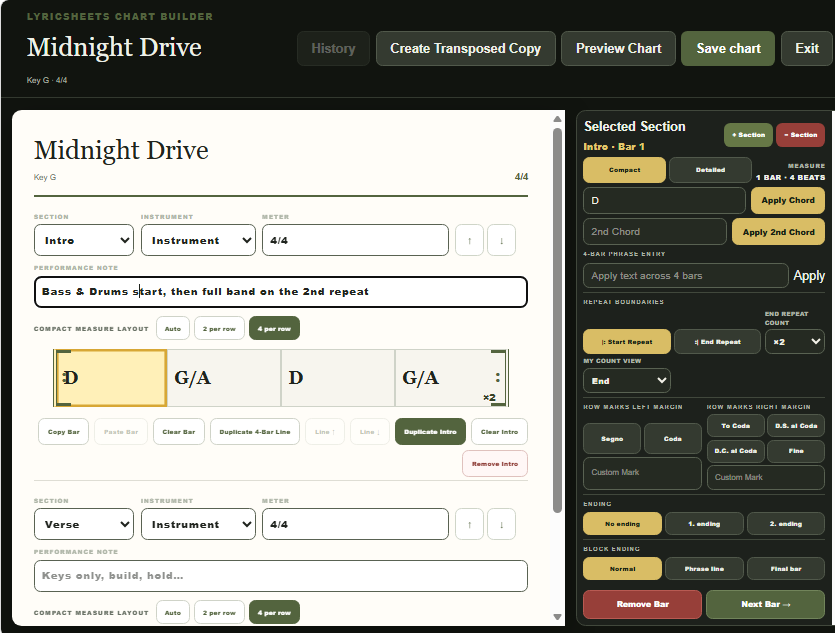
Task: Move Verse section down arrow
Action: point(501,524)
